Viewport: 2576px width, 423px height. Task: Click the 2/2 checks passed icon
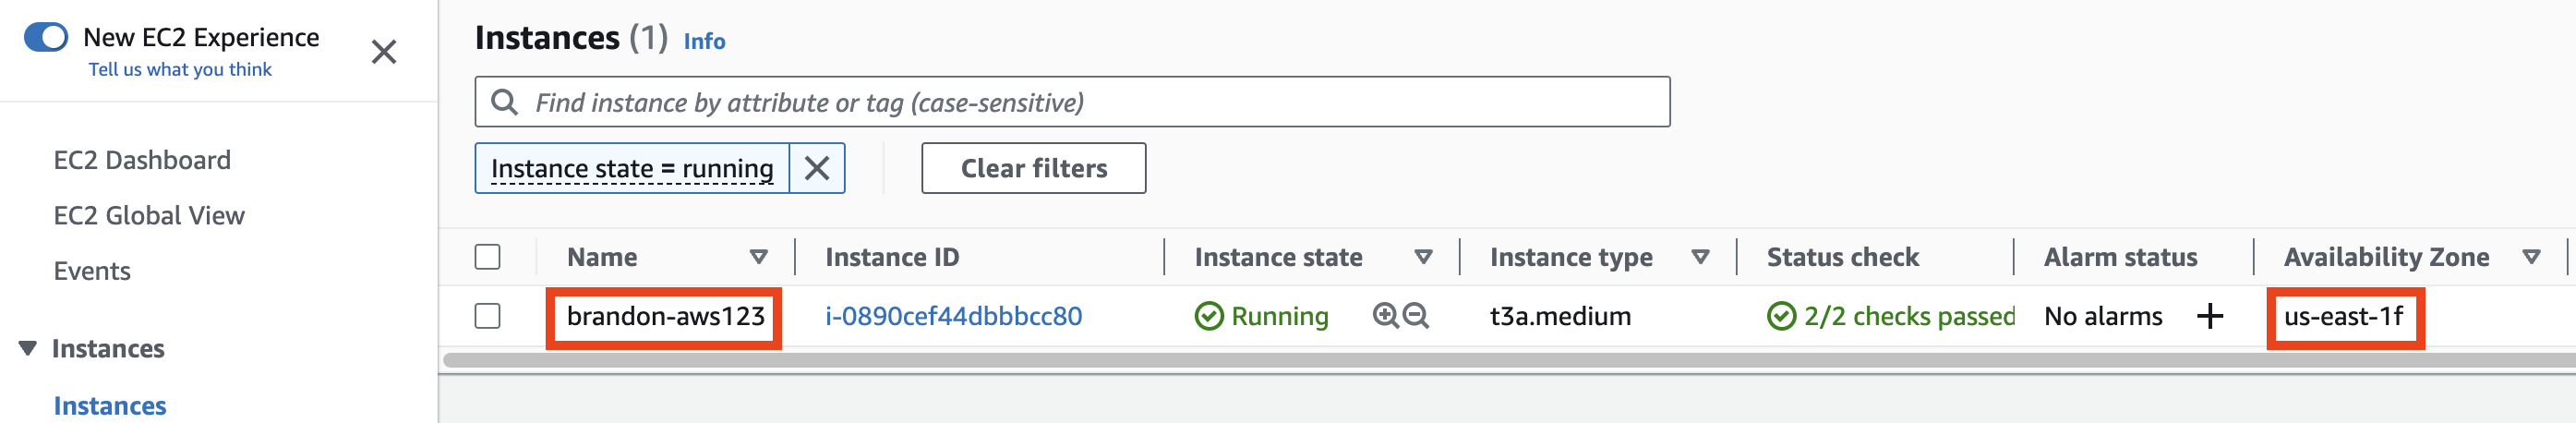pos(1781,316)
